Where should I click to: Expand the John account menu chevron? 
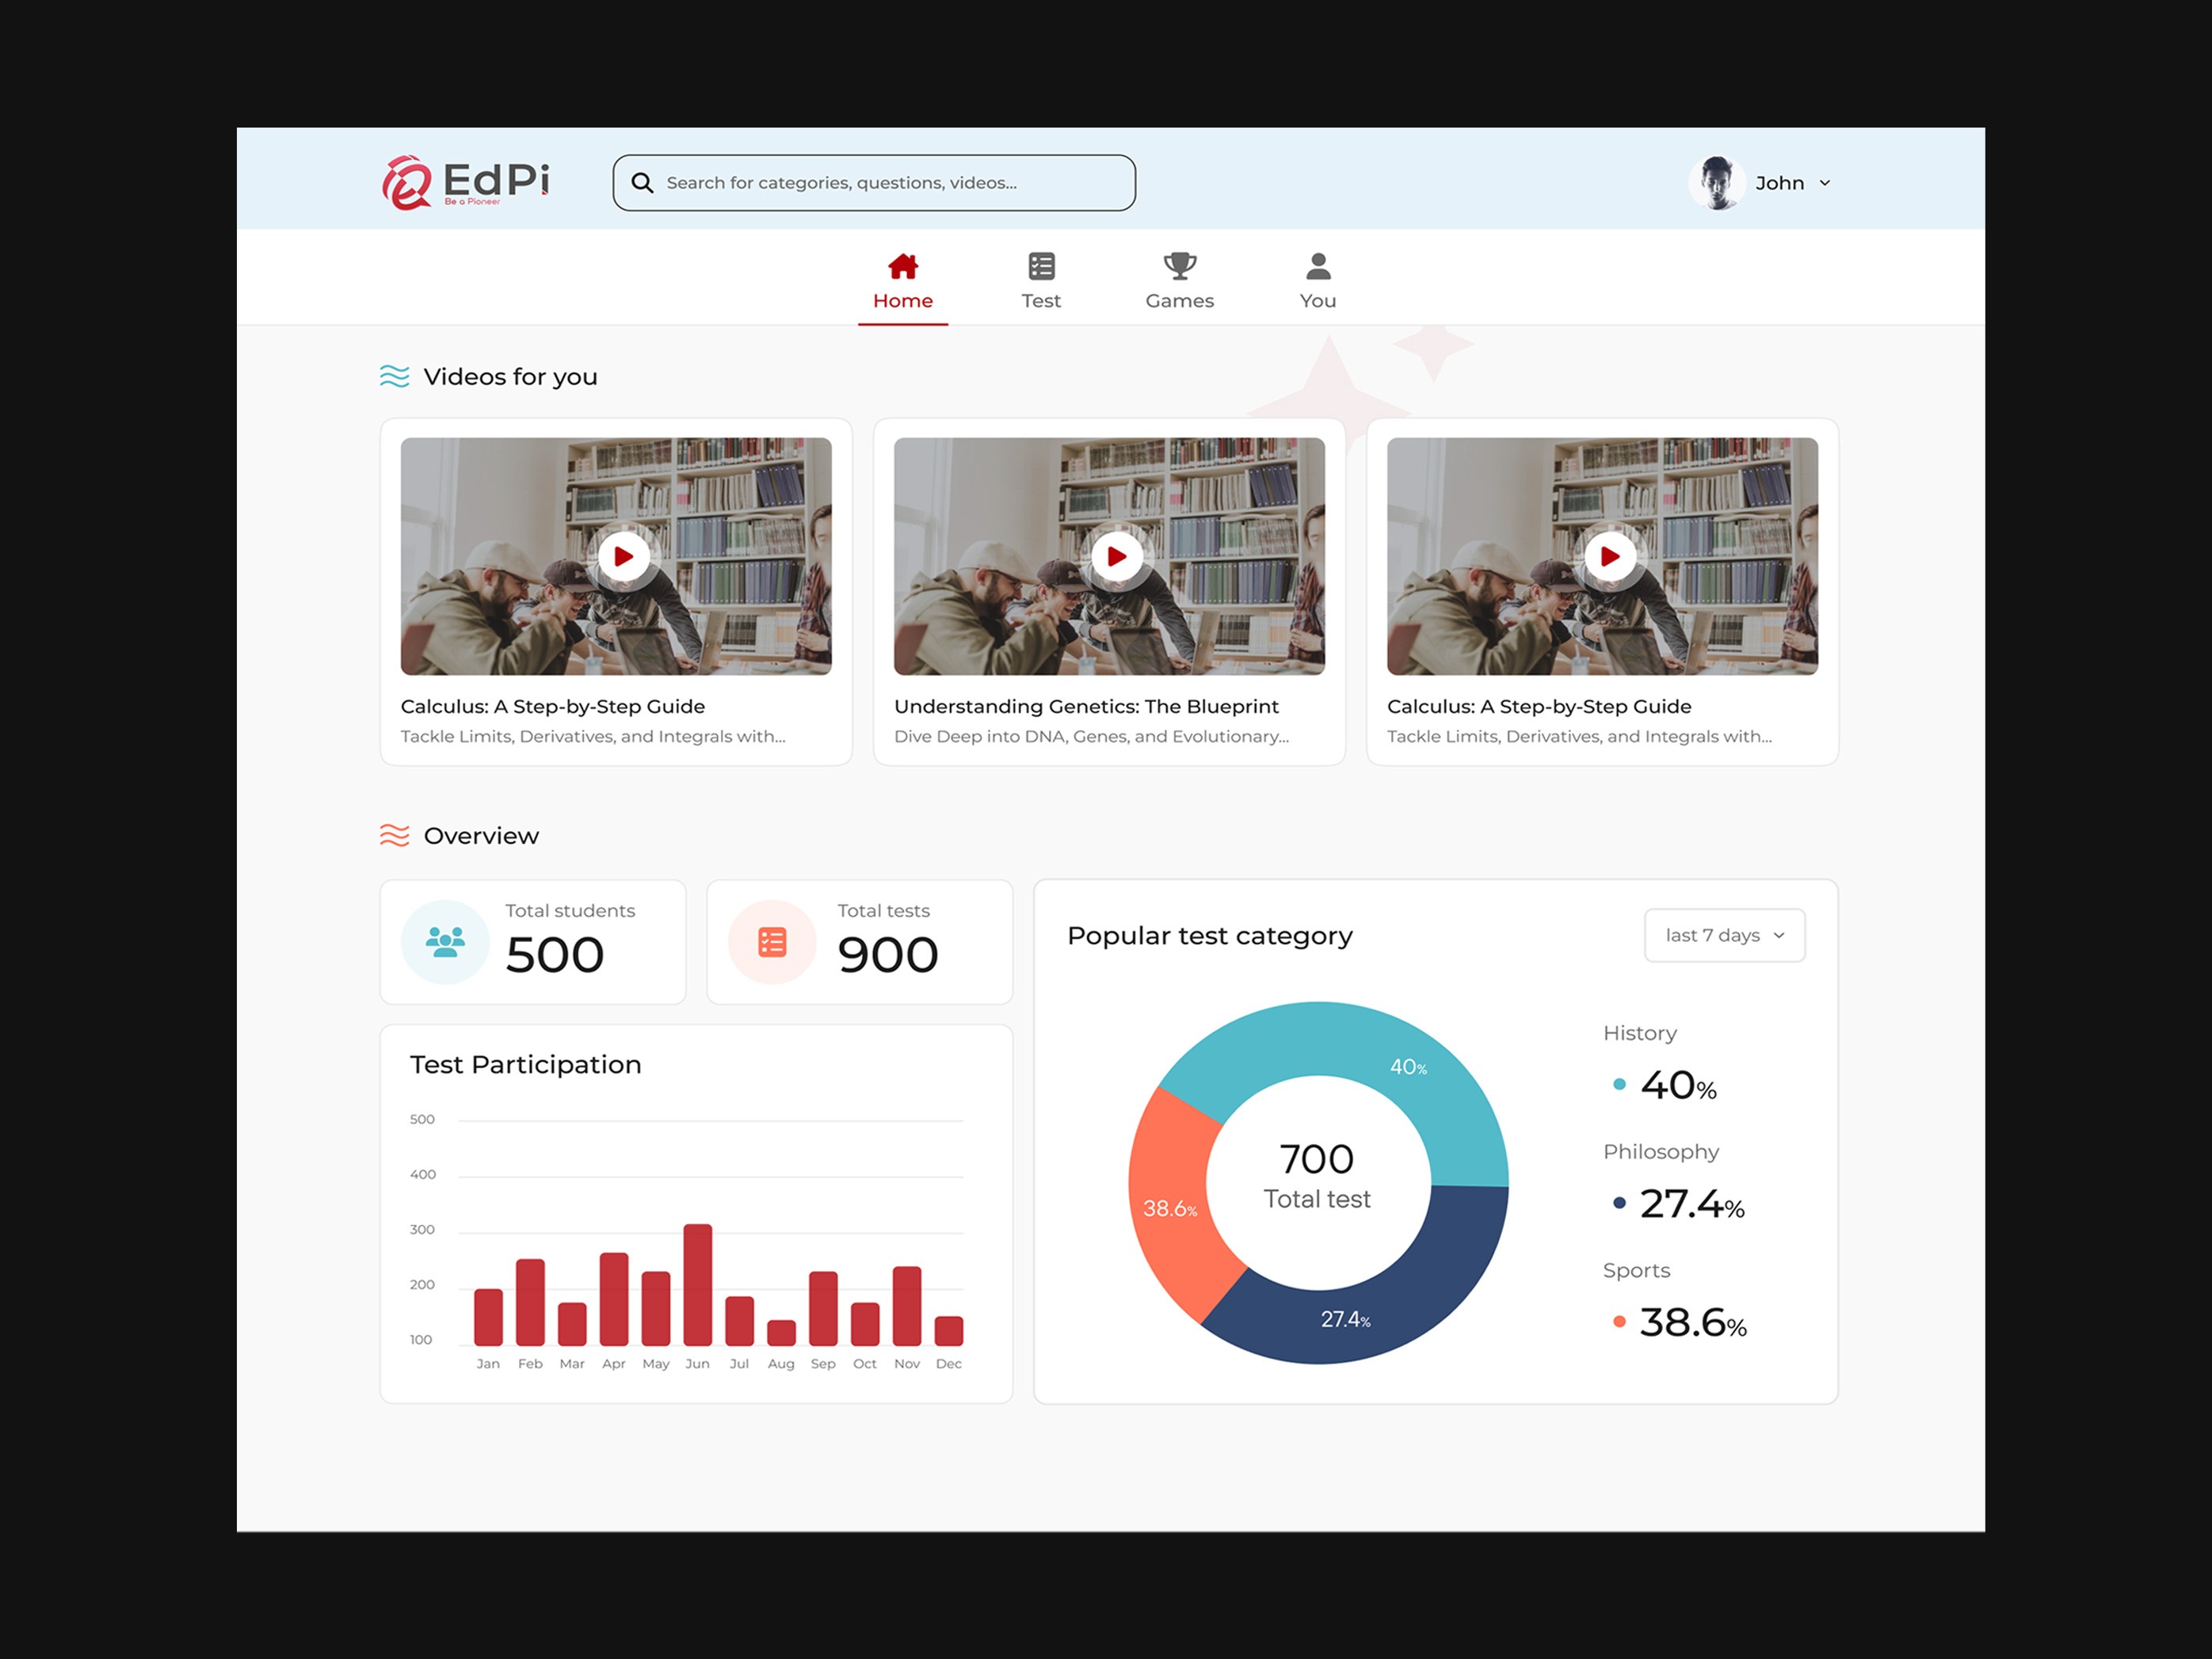pos(1826,182)
